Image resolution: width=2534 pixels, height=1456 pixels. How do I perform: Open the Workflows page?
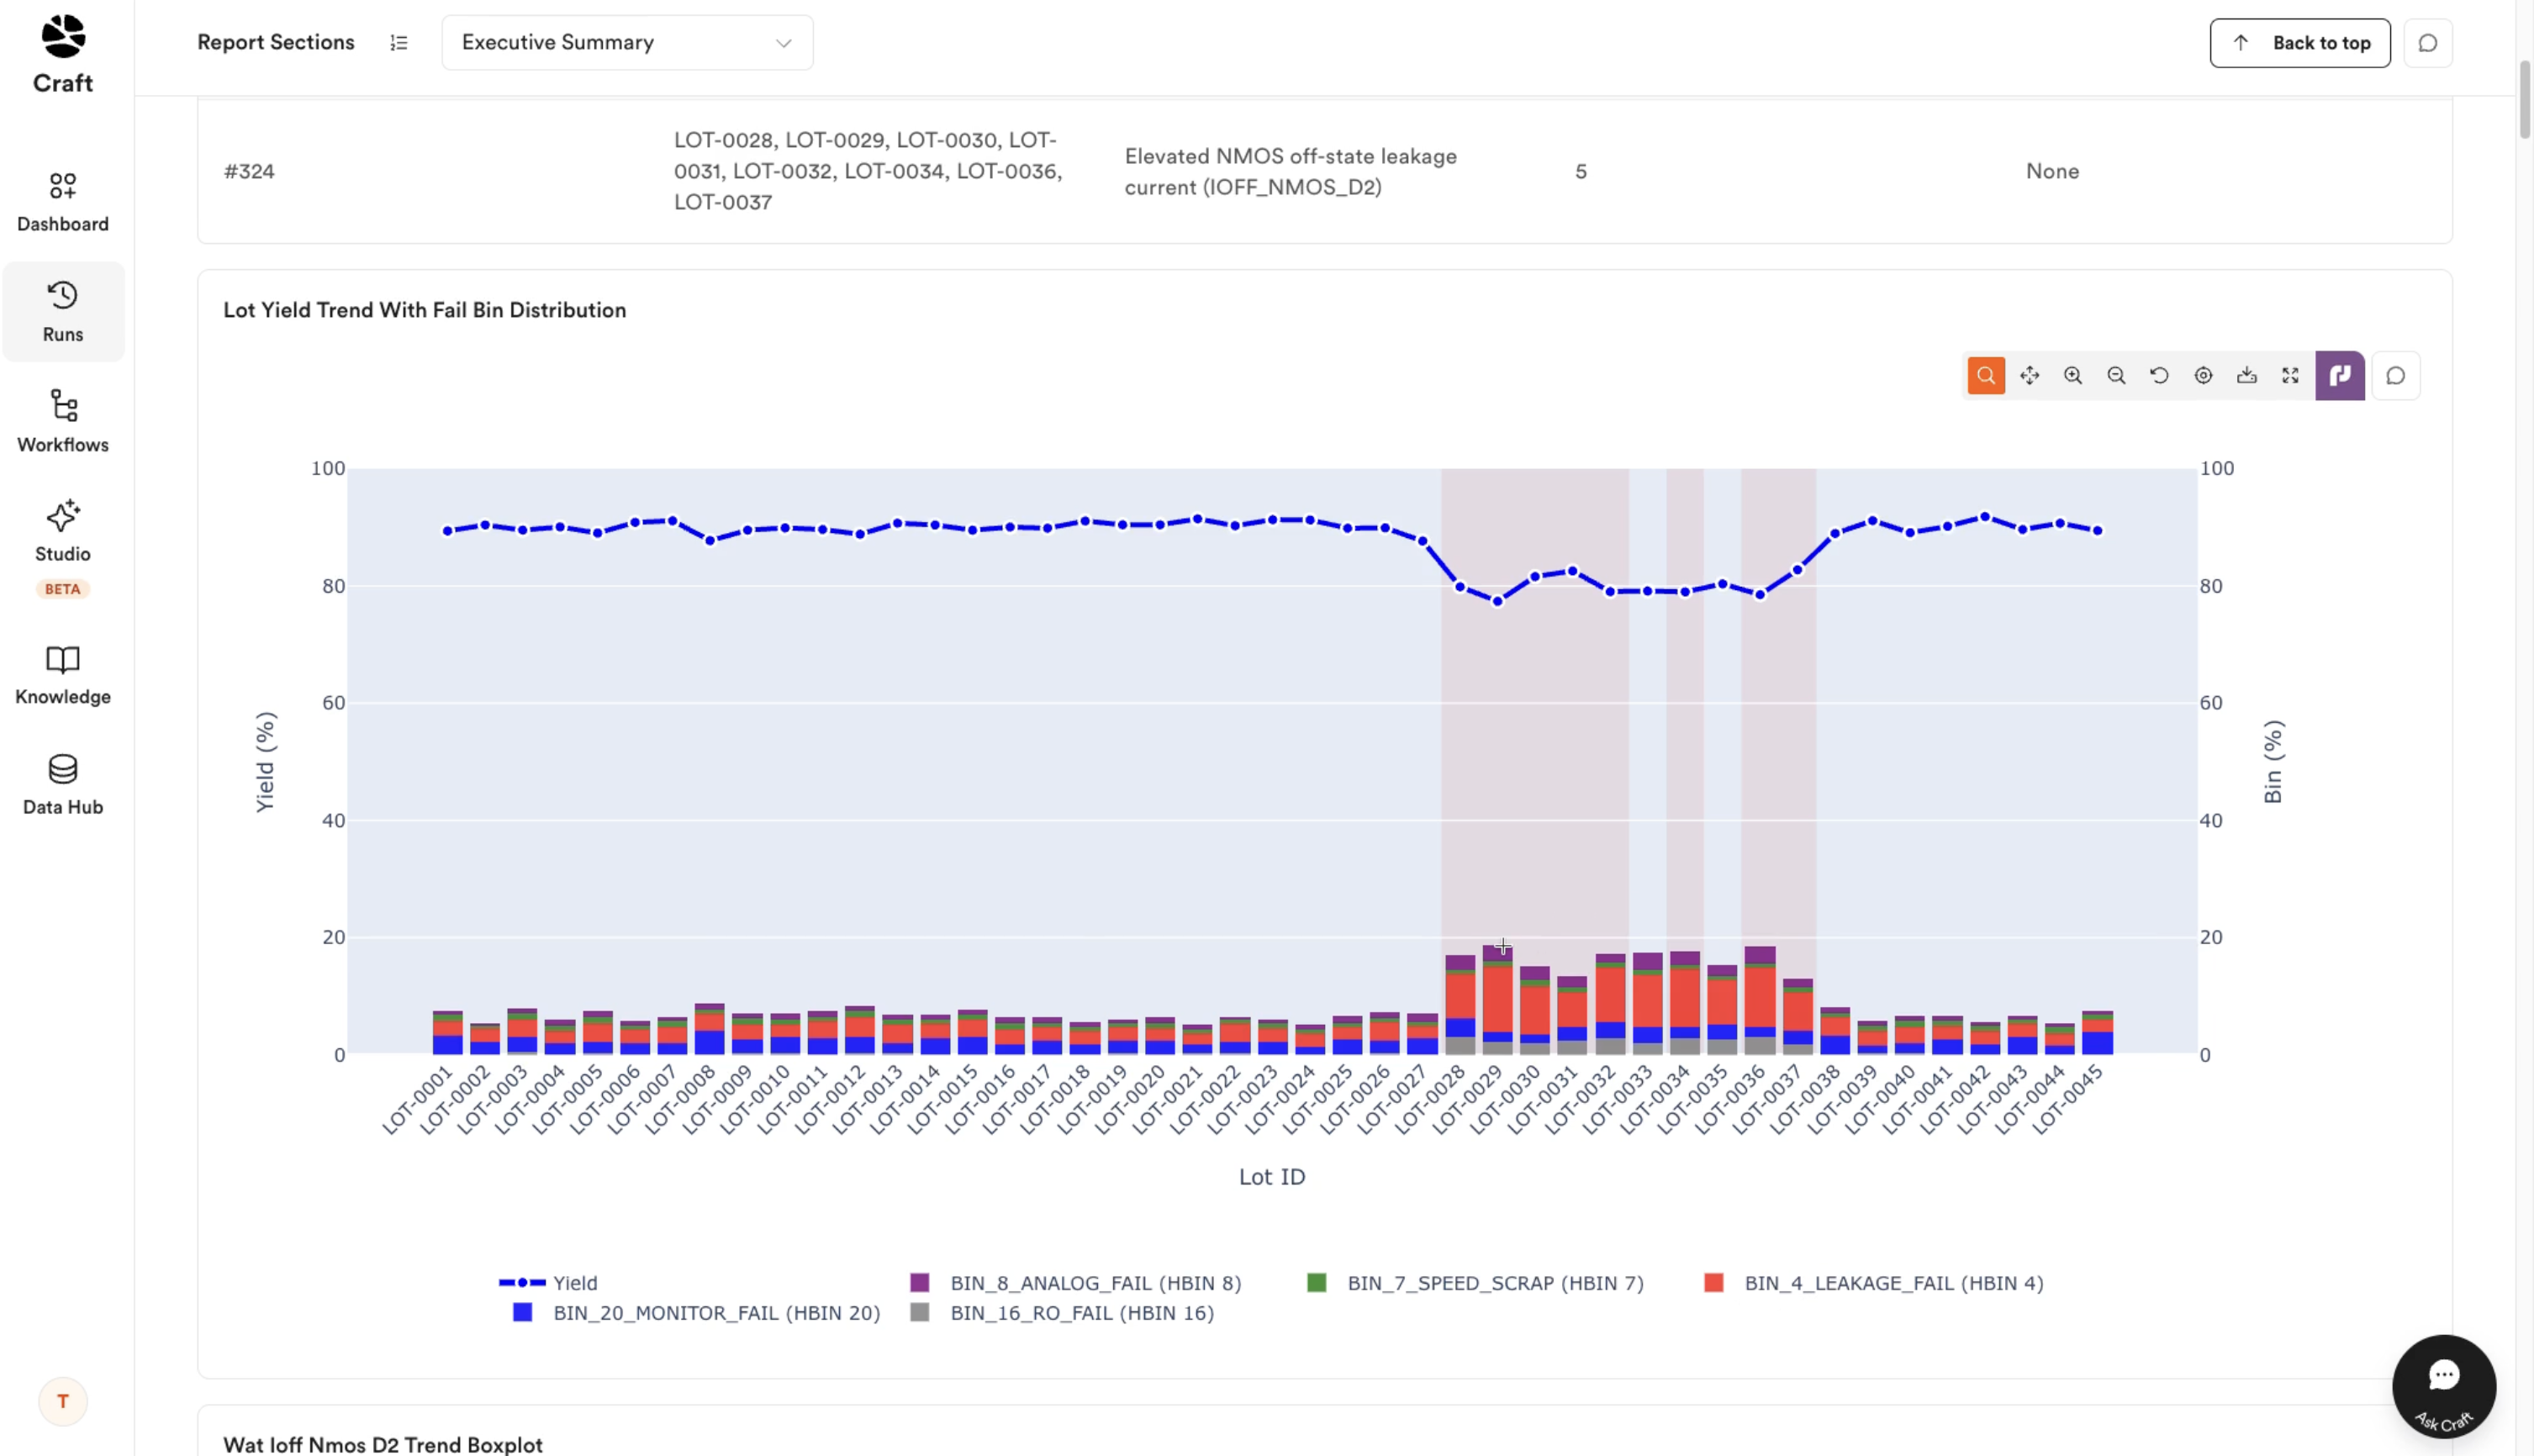(x=63, y=421)
